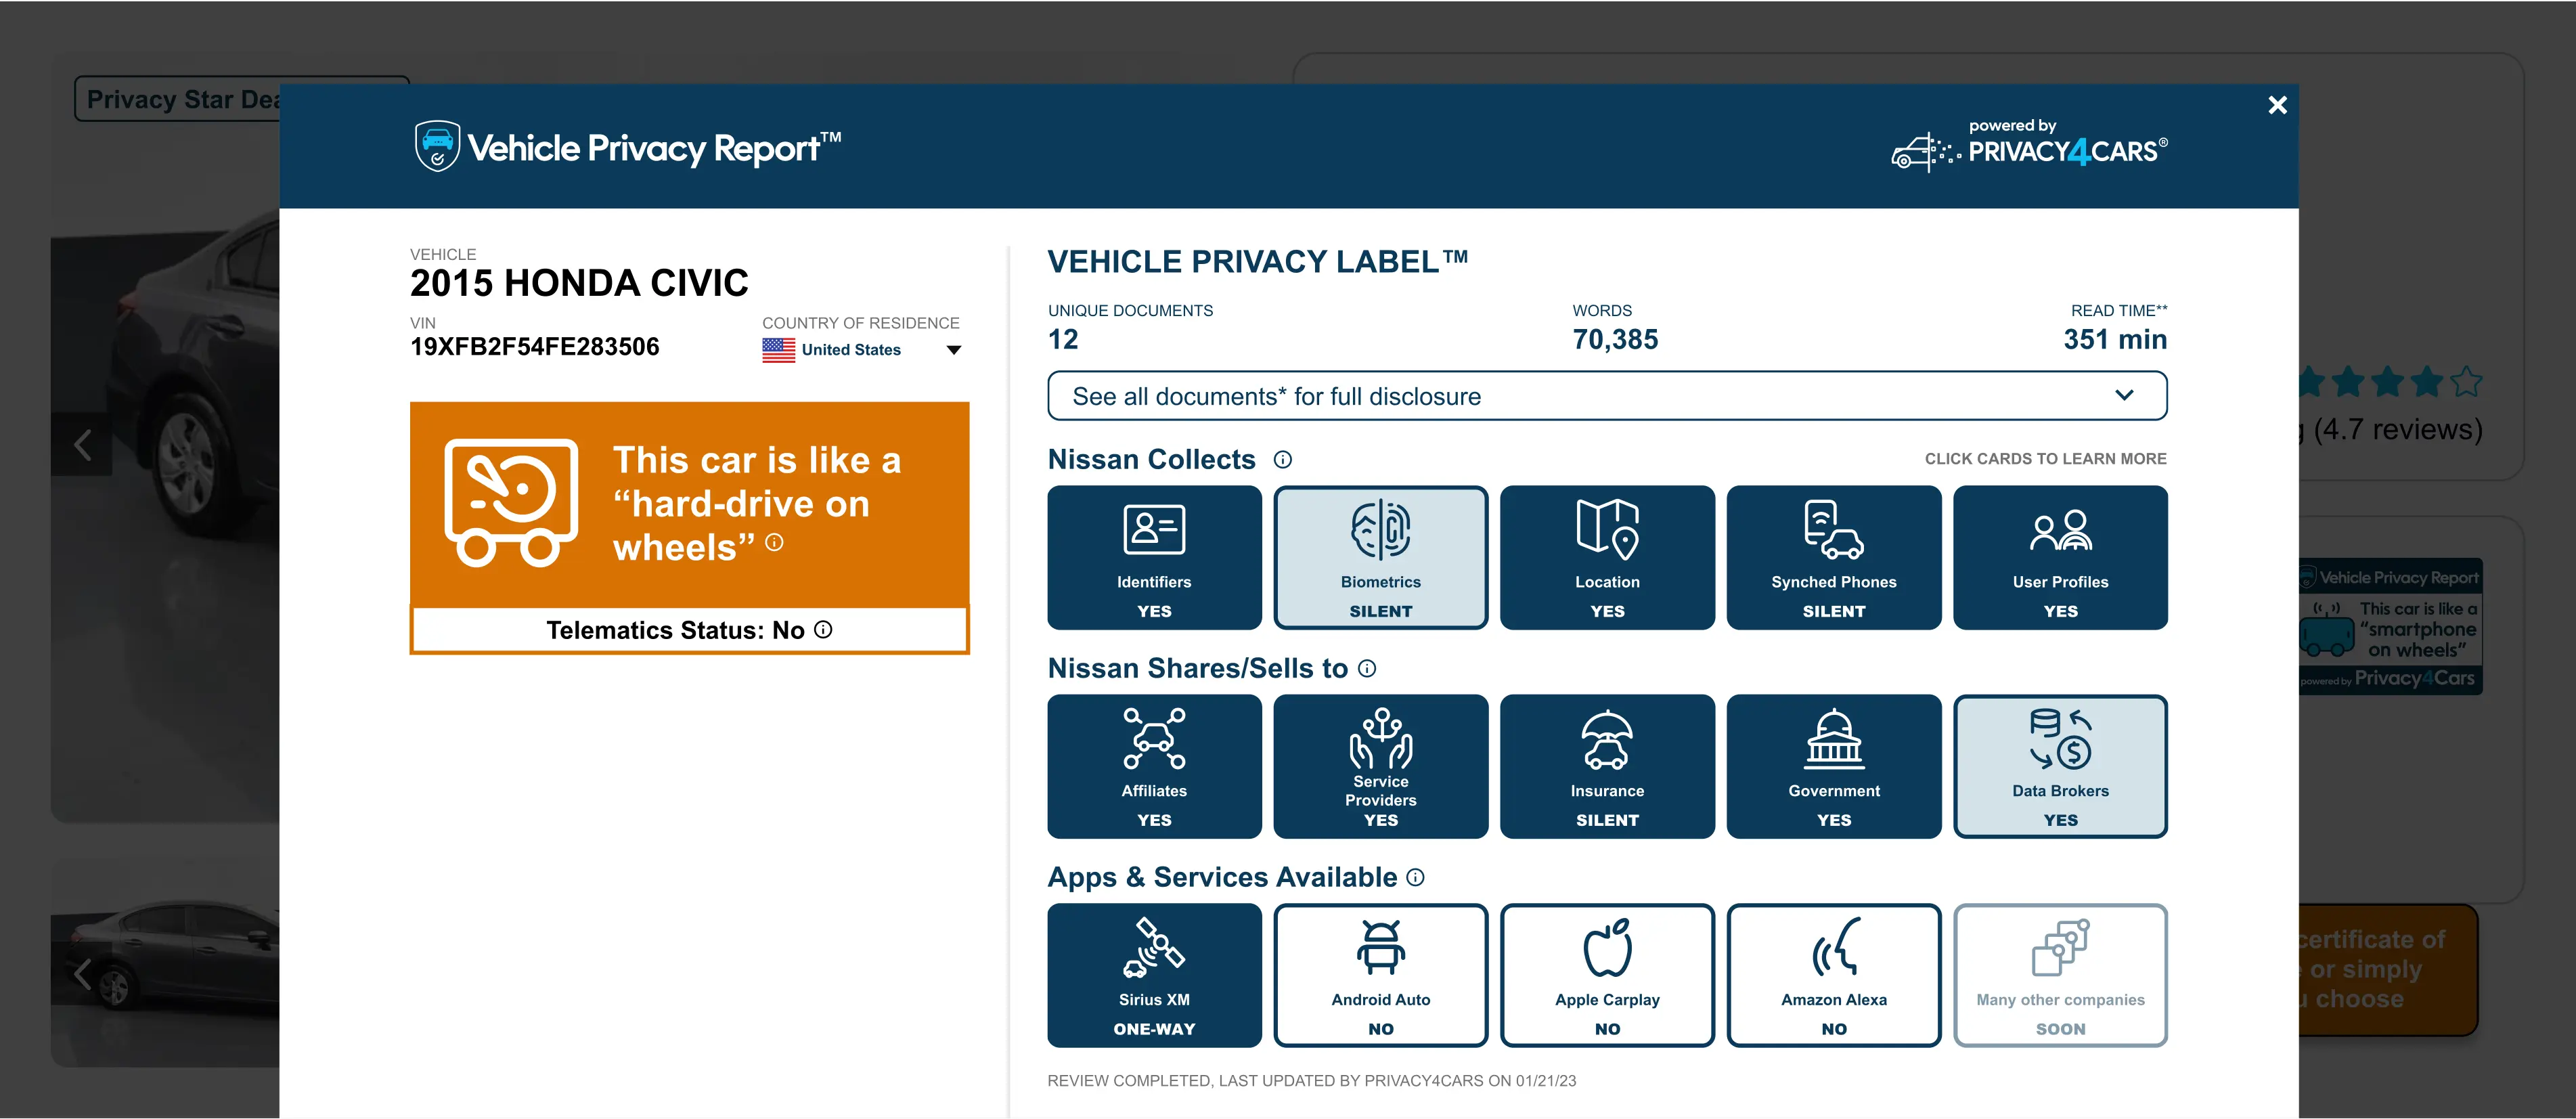Click info icon beside Nissan Shares/Sells to
2576x1119 pixels.
1367,669
